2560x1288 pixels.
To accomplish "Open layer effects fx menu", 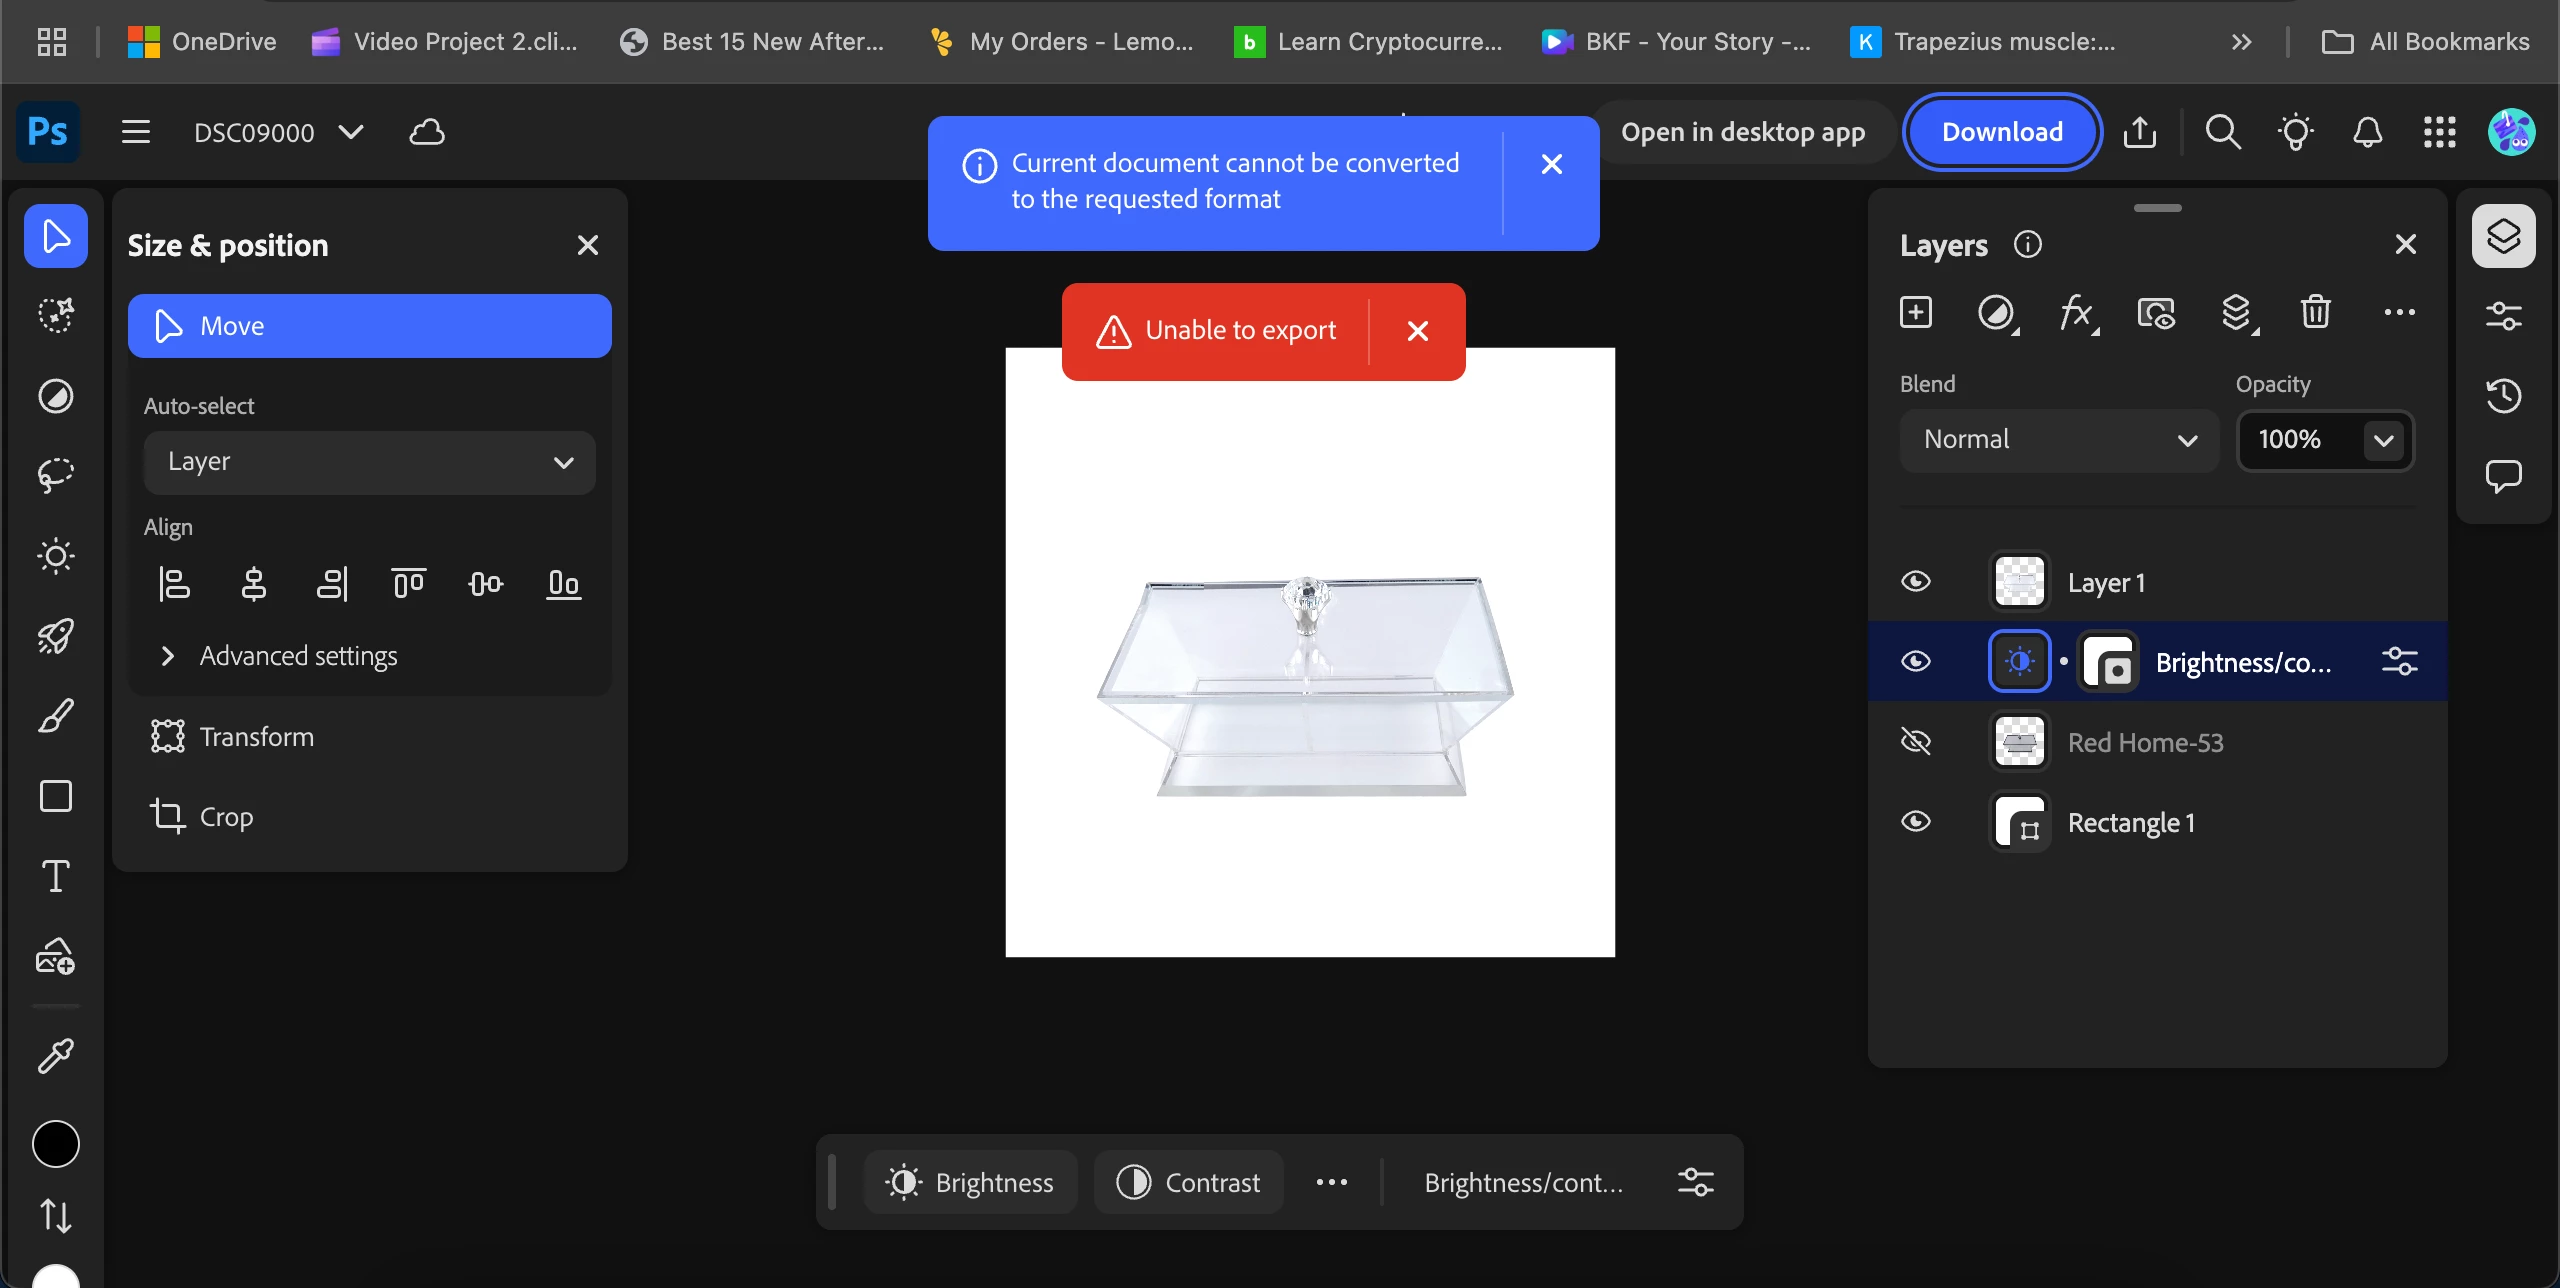I will pyautogui.click(x=2078, y=313).
